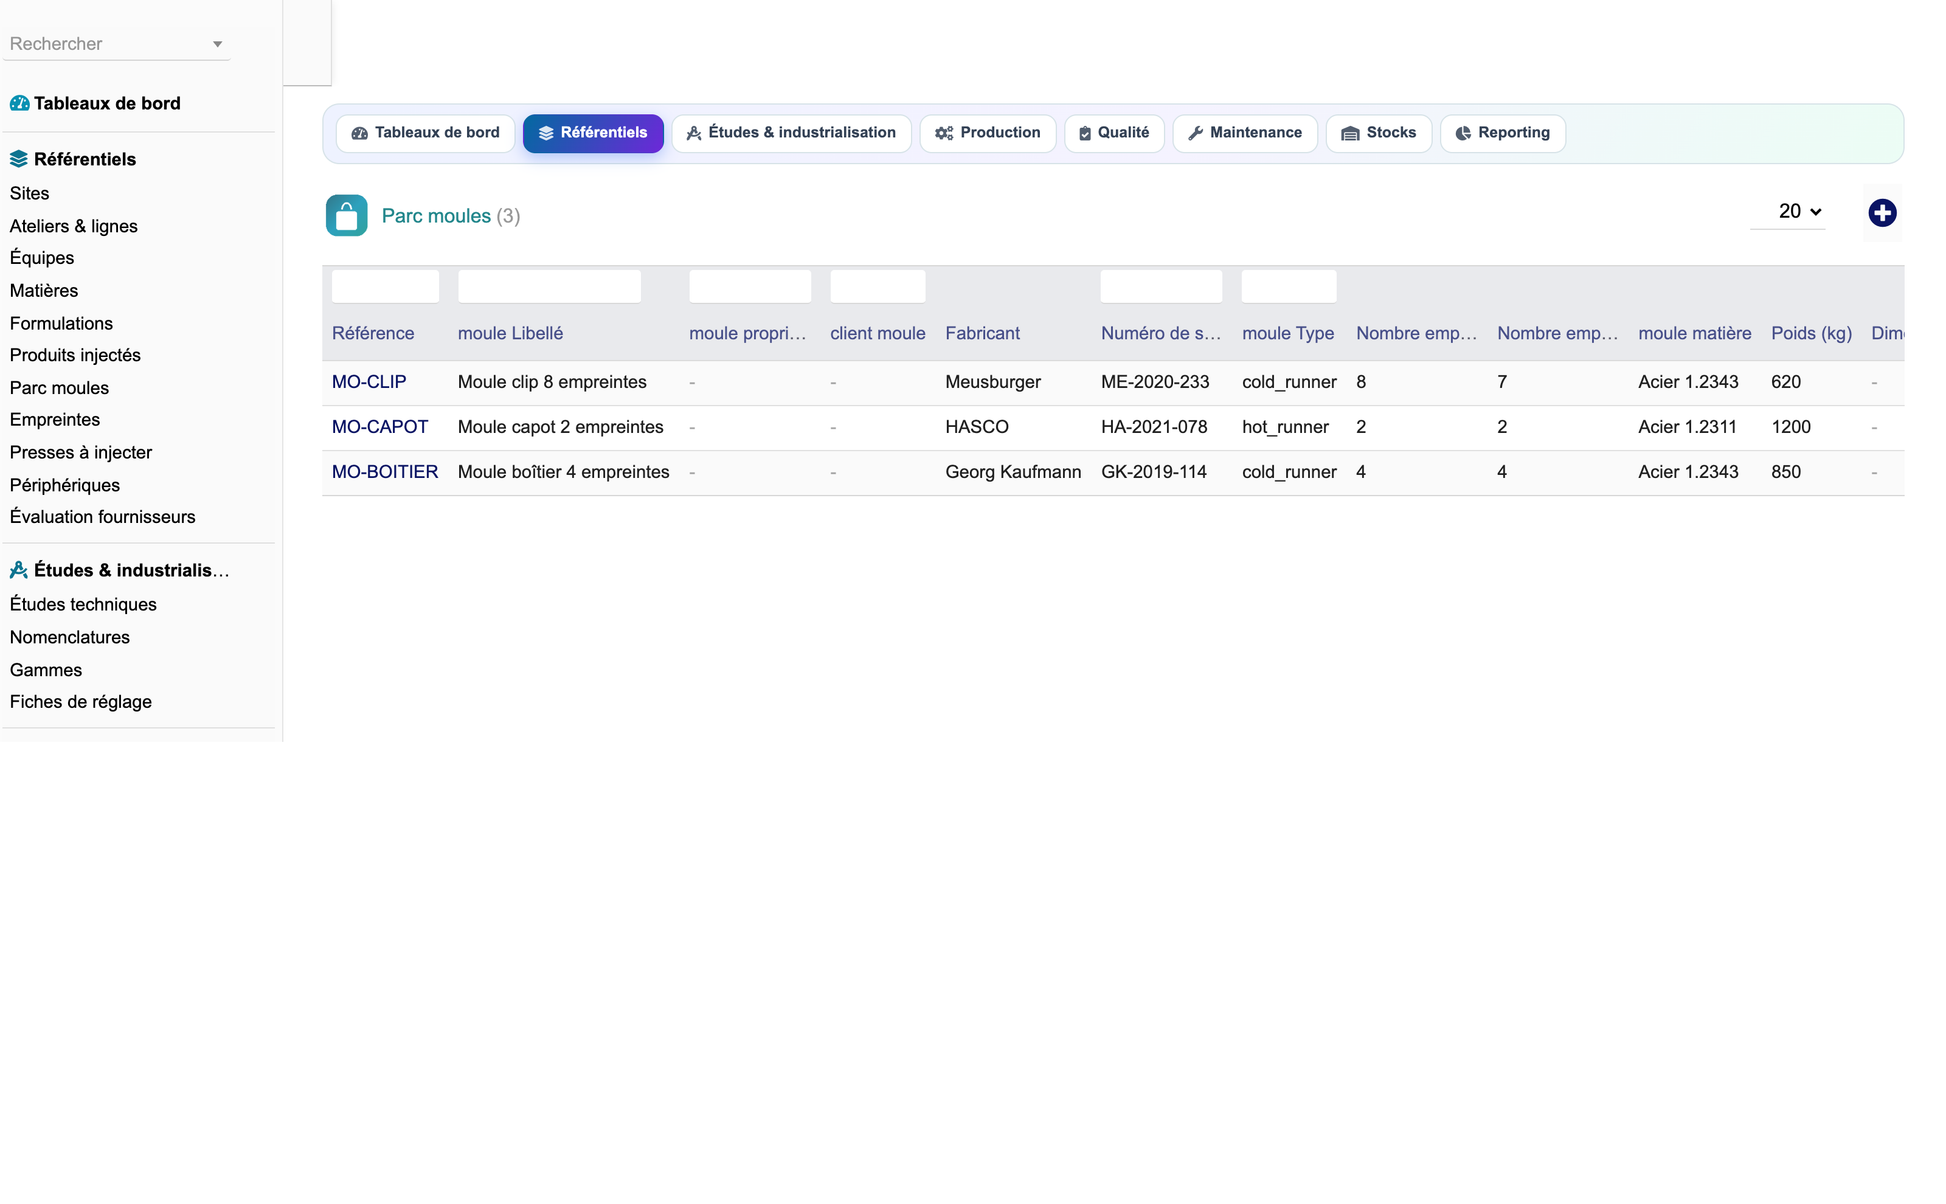The image size is (1946, 1204).
Task: Click the Parc moules bag icon
Action: tap(346, 215)
